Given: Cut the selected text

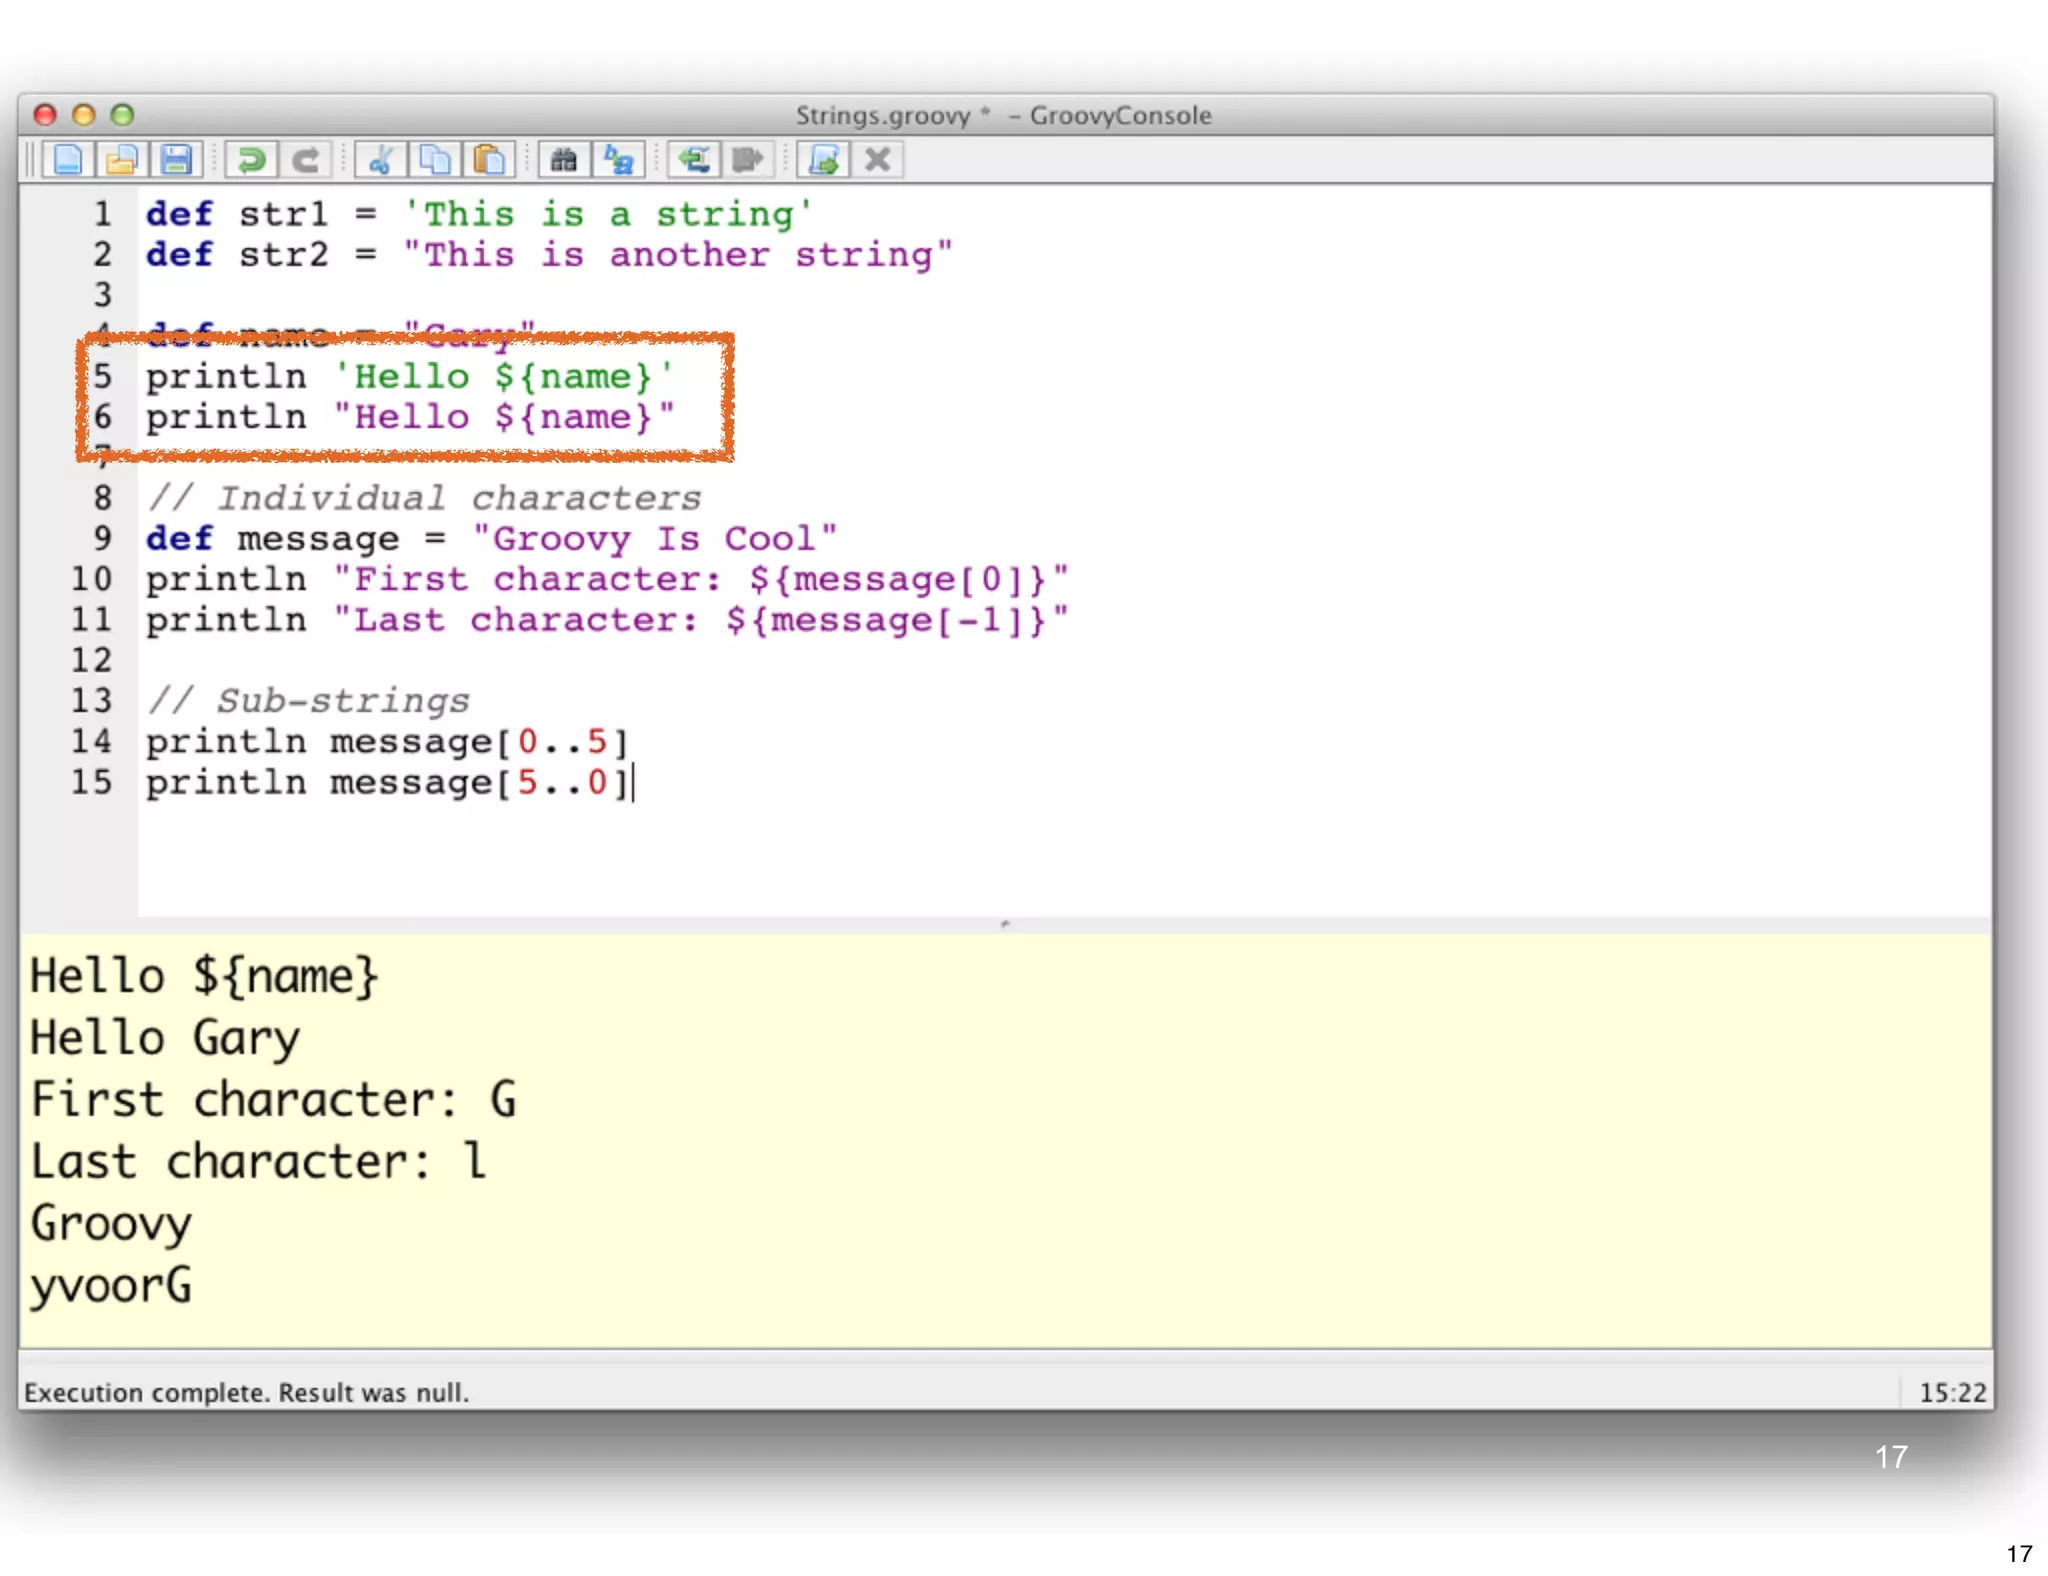Looking at the screenshot, I should [x=380, y=160].
